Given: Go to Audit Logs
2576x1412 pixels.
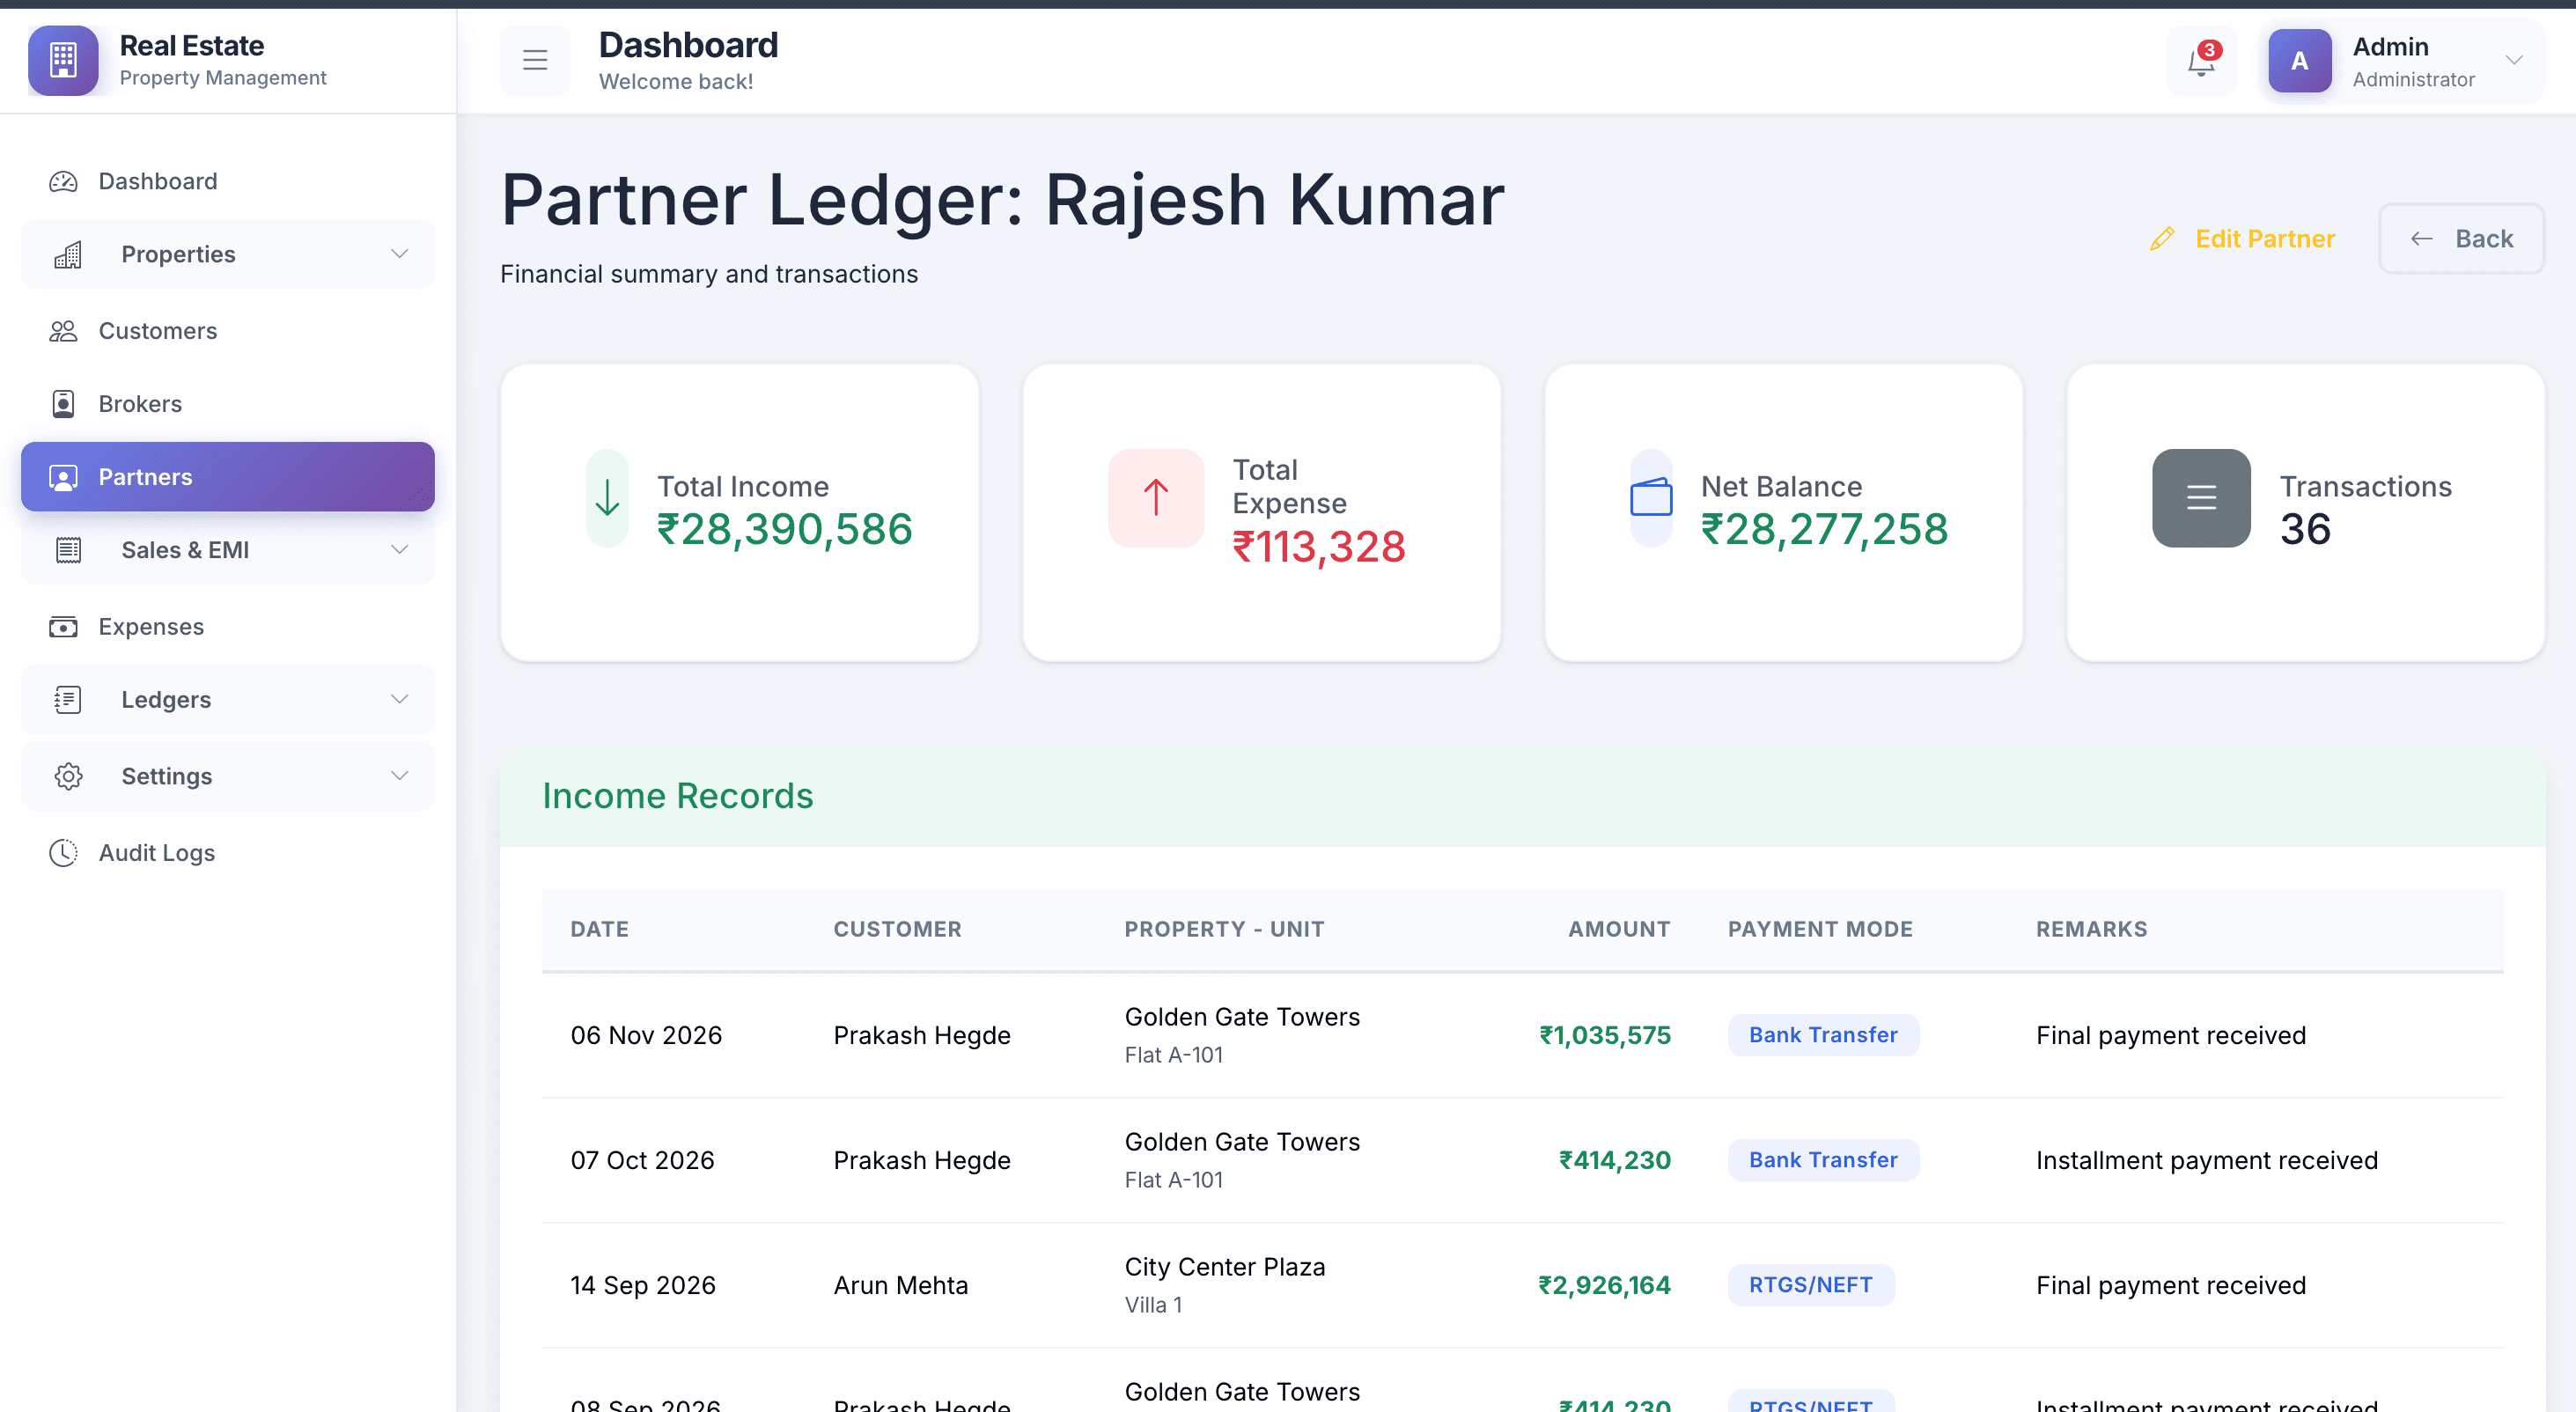Looking at the screenshot, I should coord(156,853).
